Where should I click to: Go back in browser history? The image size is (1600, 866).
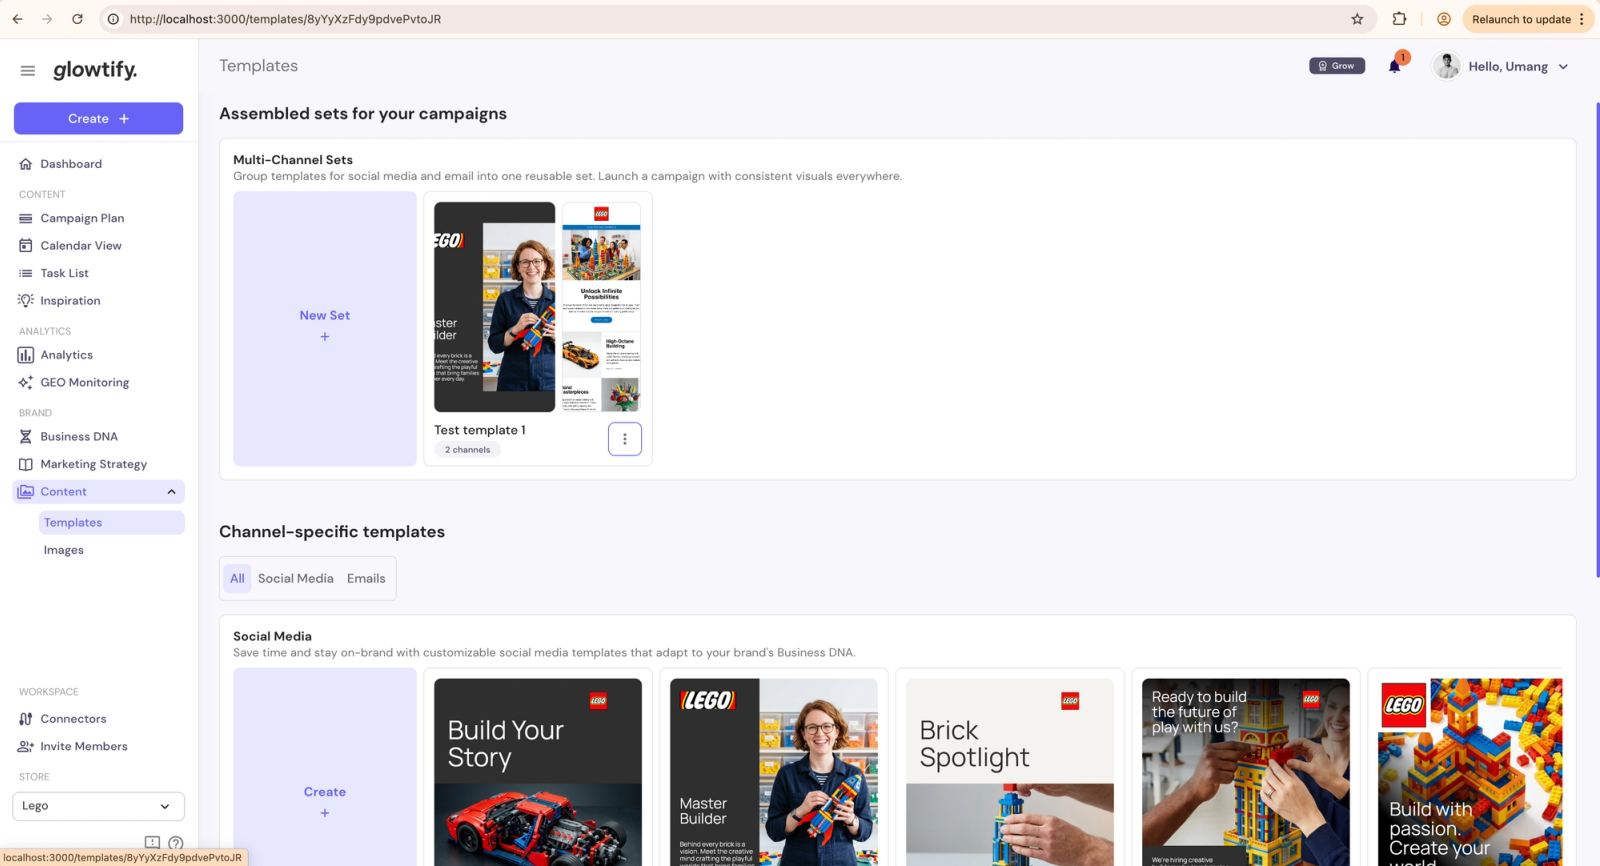tap(17, 19)
